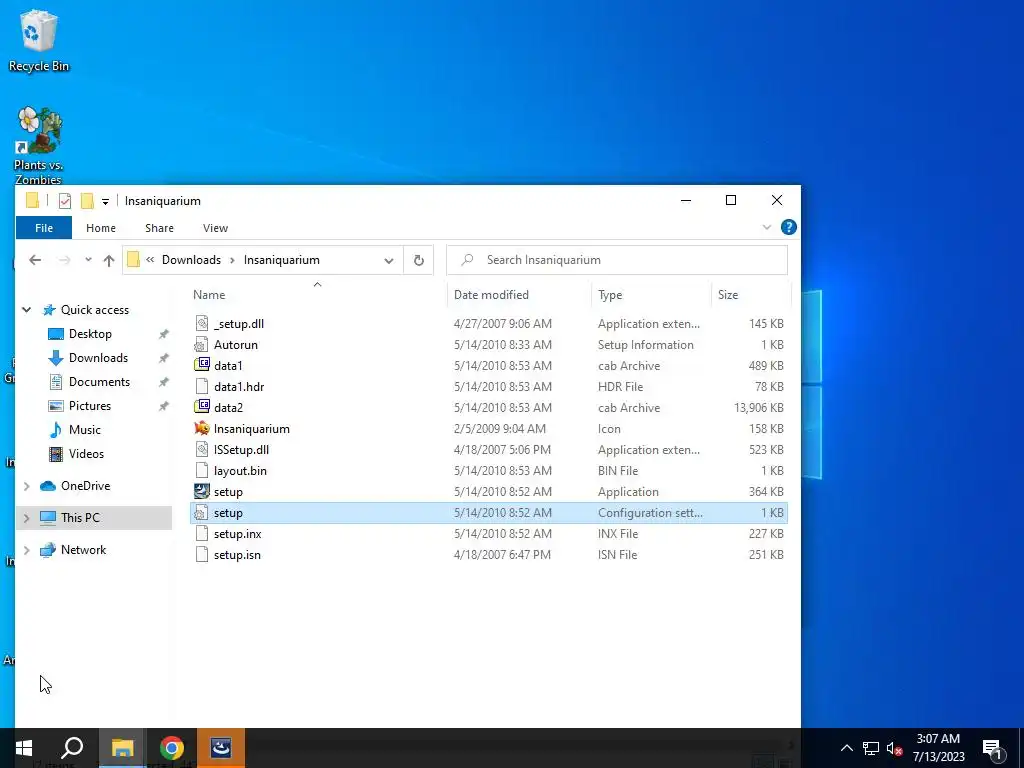The width and height of the screenshot is (1024, 768).
Task: Select the _setup.dll file icon
Action: pos(202,323)
